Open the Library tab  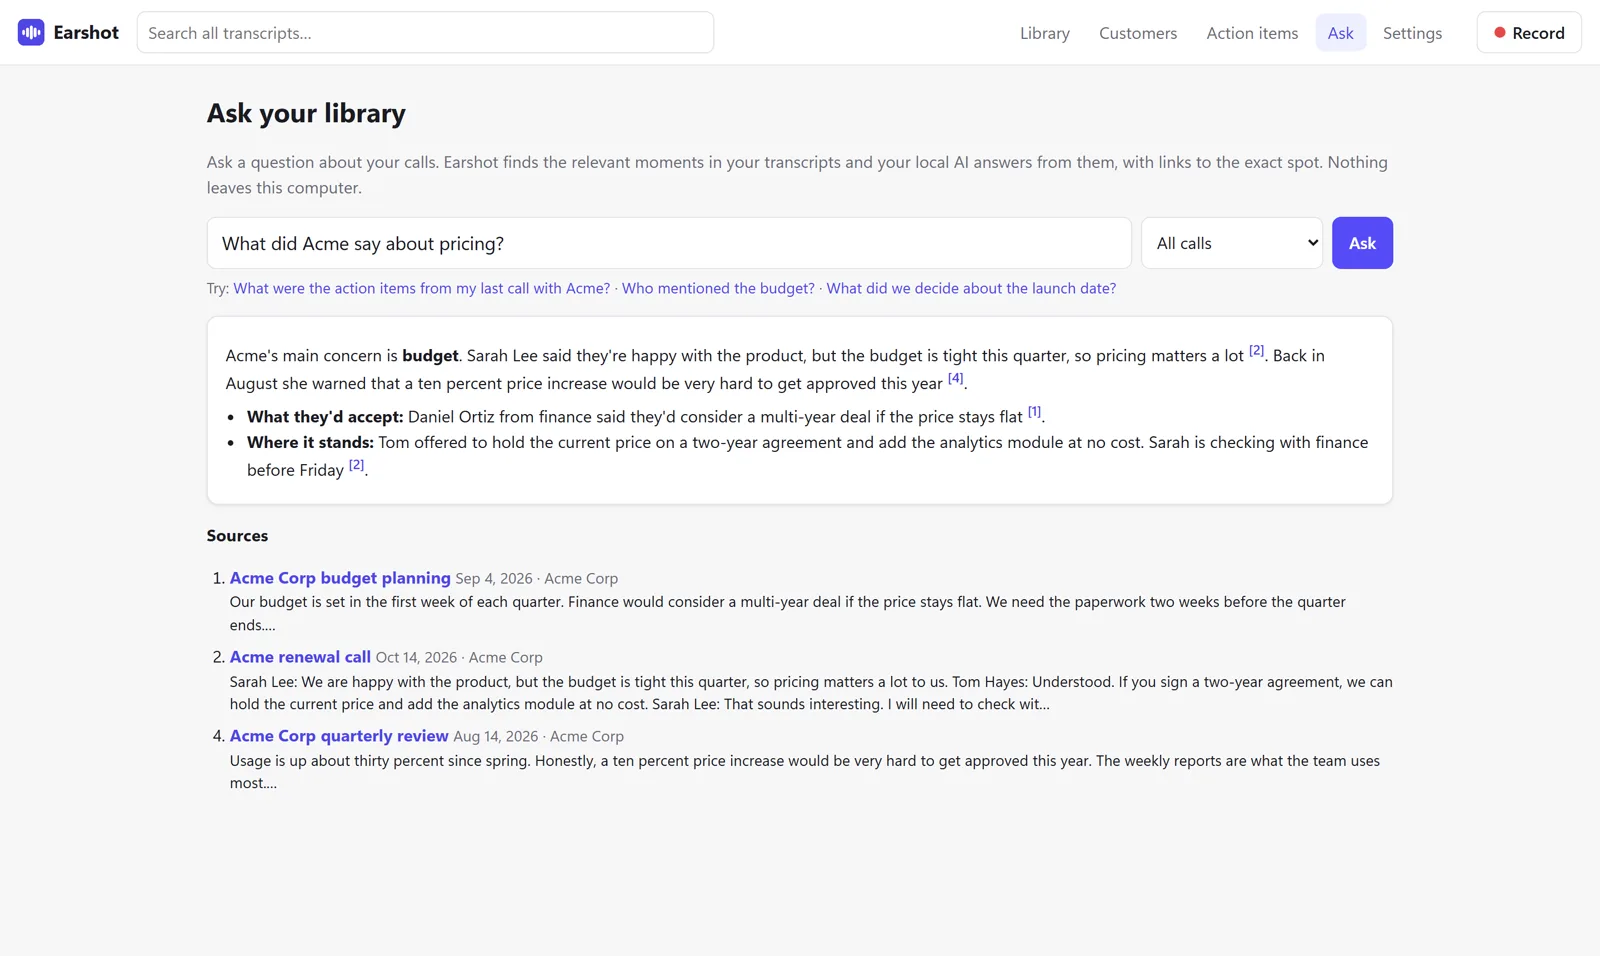coord(1044,33)
